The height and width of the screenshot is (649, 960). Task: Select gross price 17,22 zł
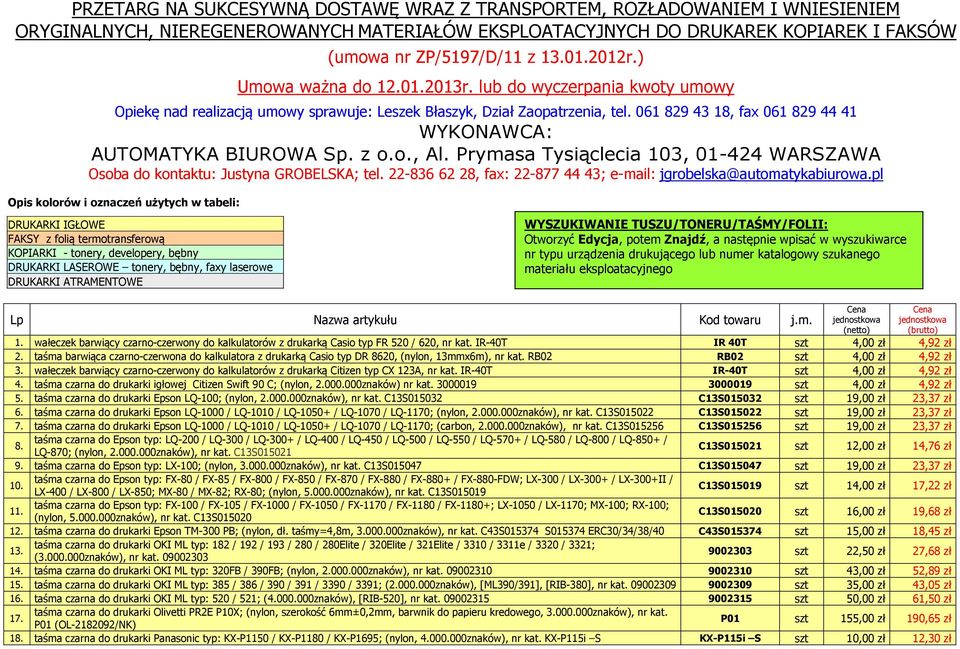[x=922, y=486]
